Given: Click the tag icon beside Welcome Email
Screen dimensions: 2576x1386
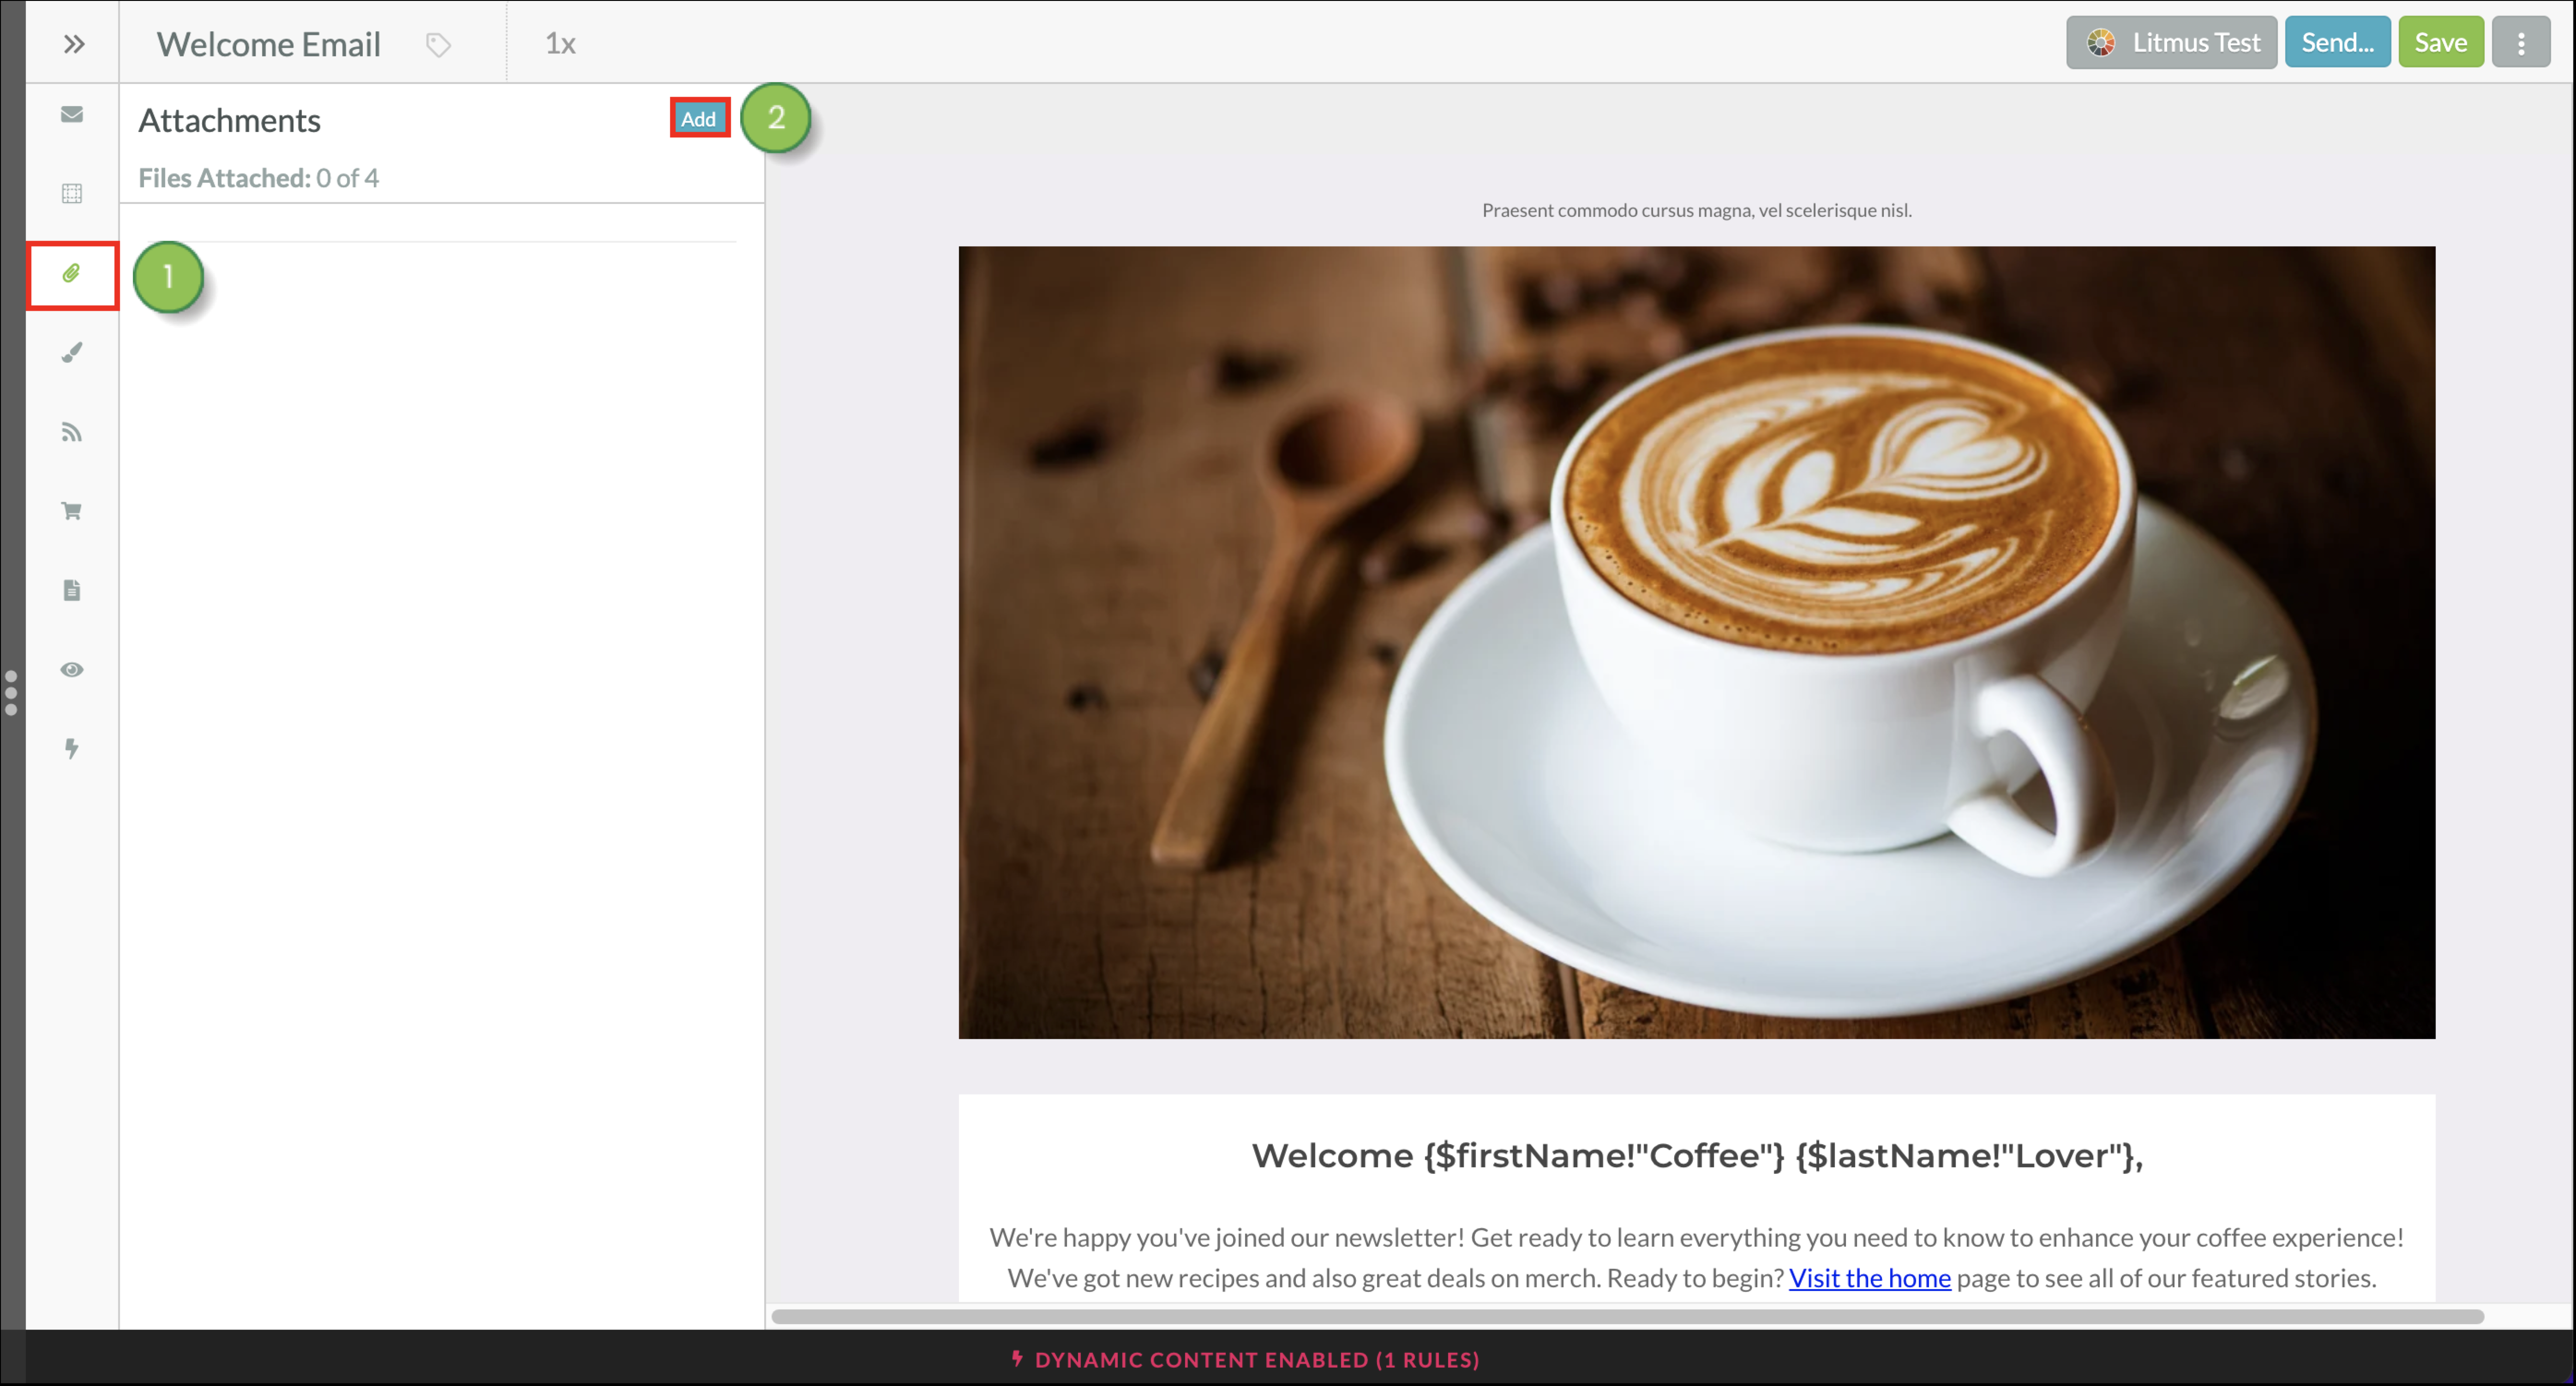Looking at the screenshot, I should [438, 45].
